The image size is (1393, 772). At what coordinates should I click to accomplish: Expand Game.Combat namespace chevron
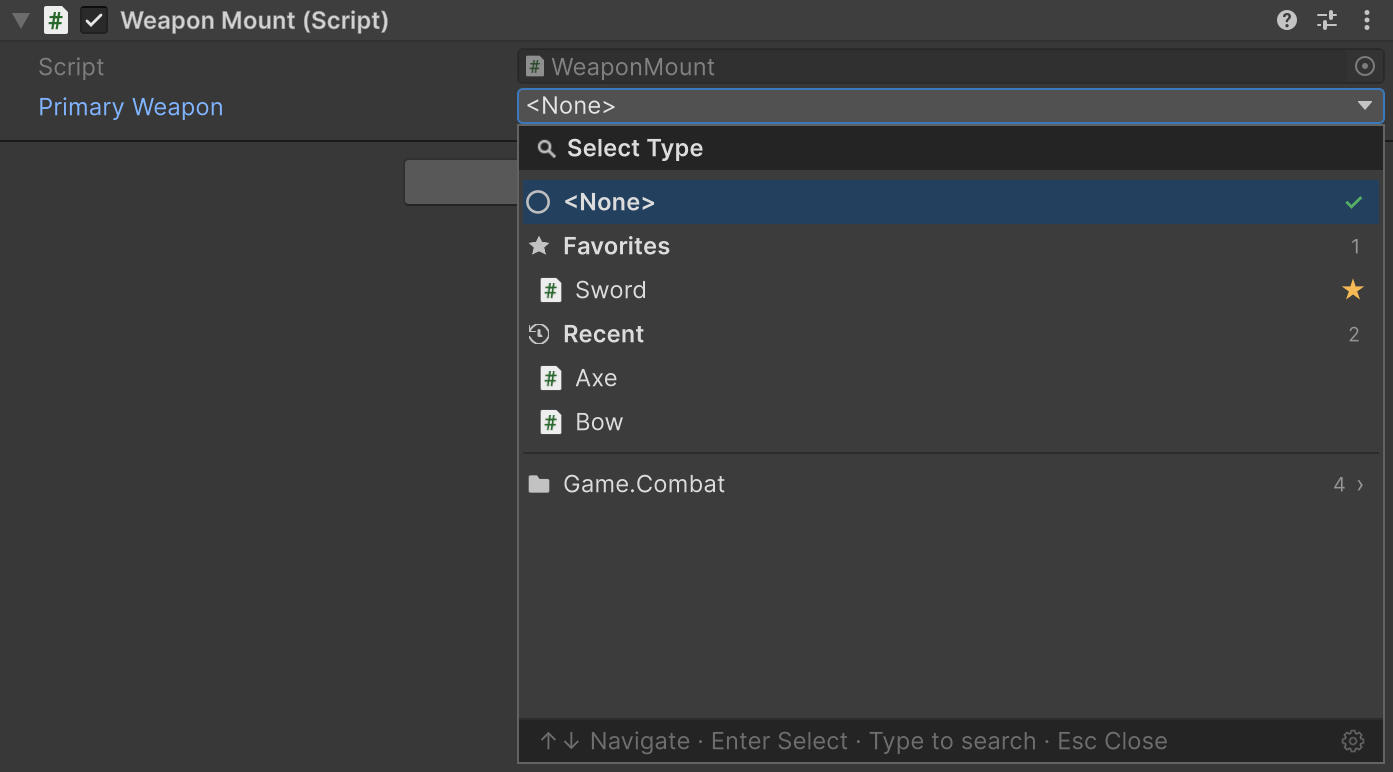click(1360, 485)
